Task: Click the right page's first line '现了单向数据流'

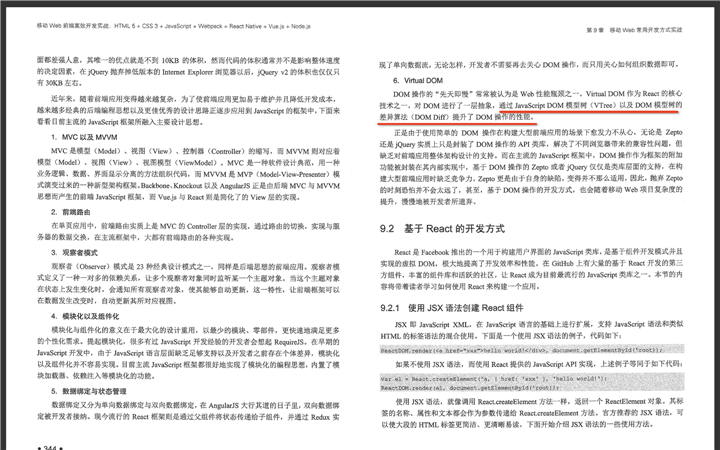Action: point(529,65)
